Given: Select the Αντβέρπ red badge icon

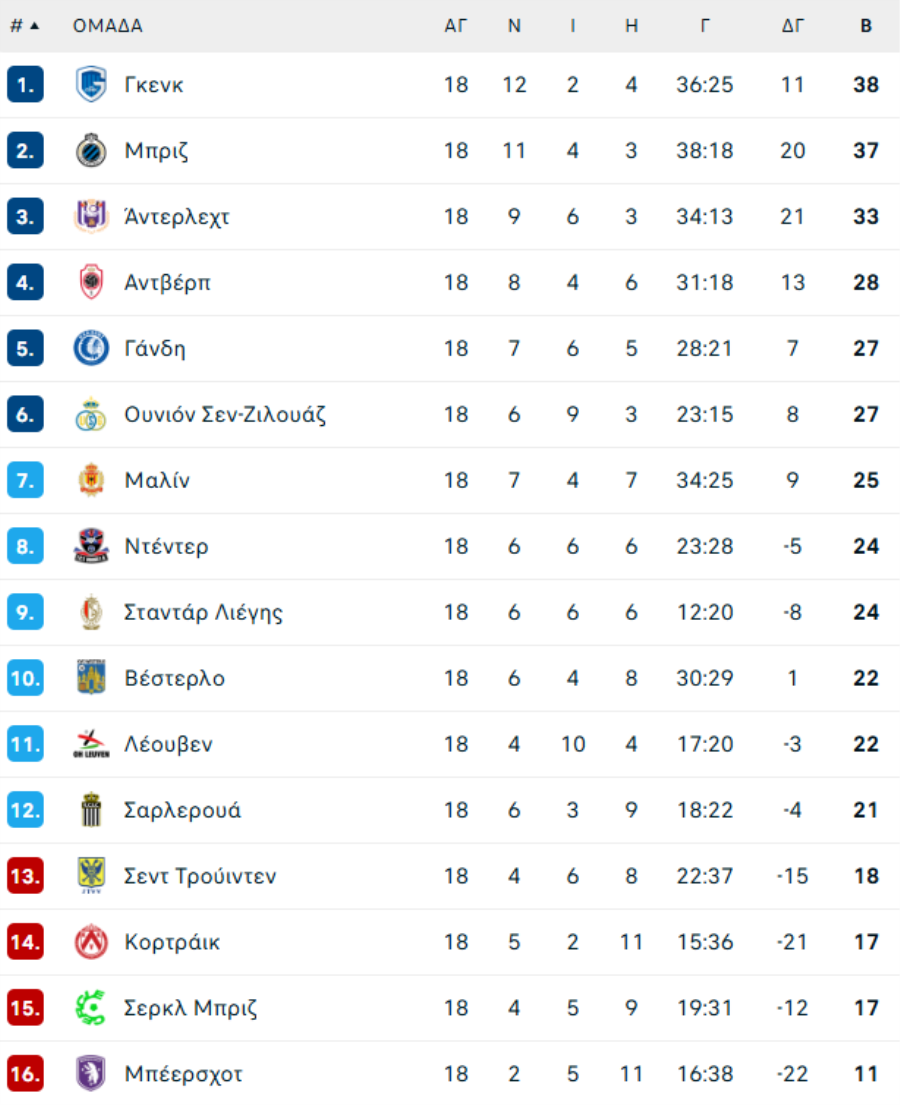Looking at the screenshot, I should pyautogui.click(x=91, y=282).
